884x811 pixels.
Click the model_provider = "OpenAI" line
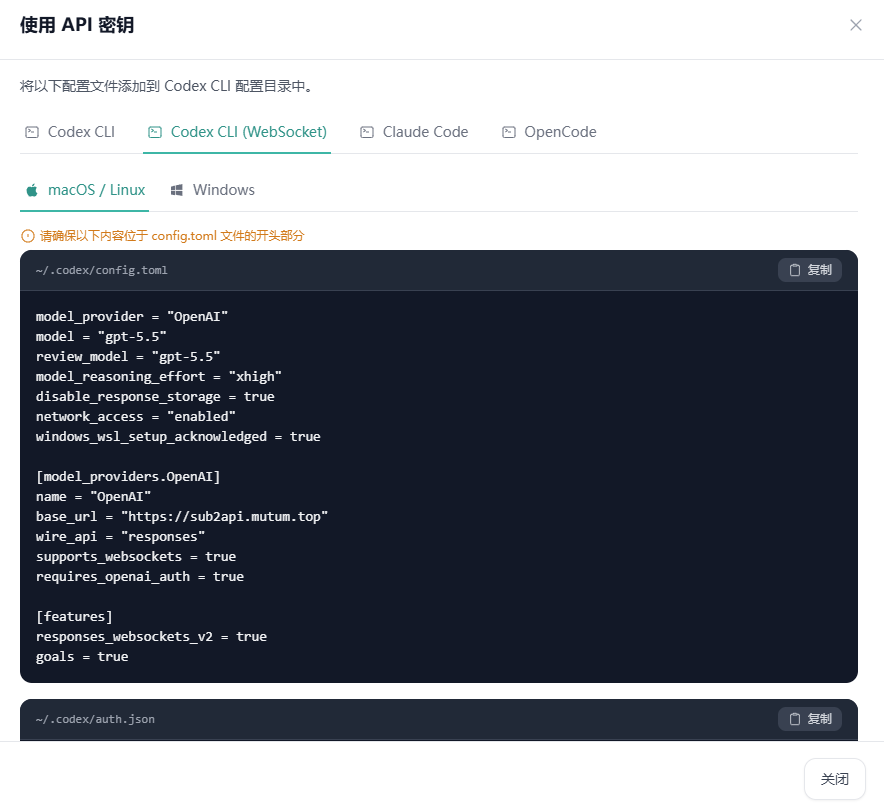pyautogui.click(x=132, y=317)
